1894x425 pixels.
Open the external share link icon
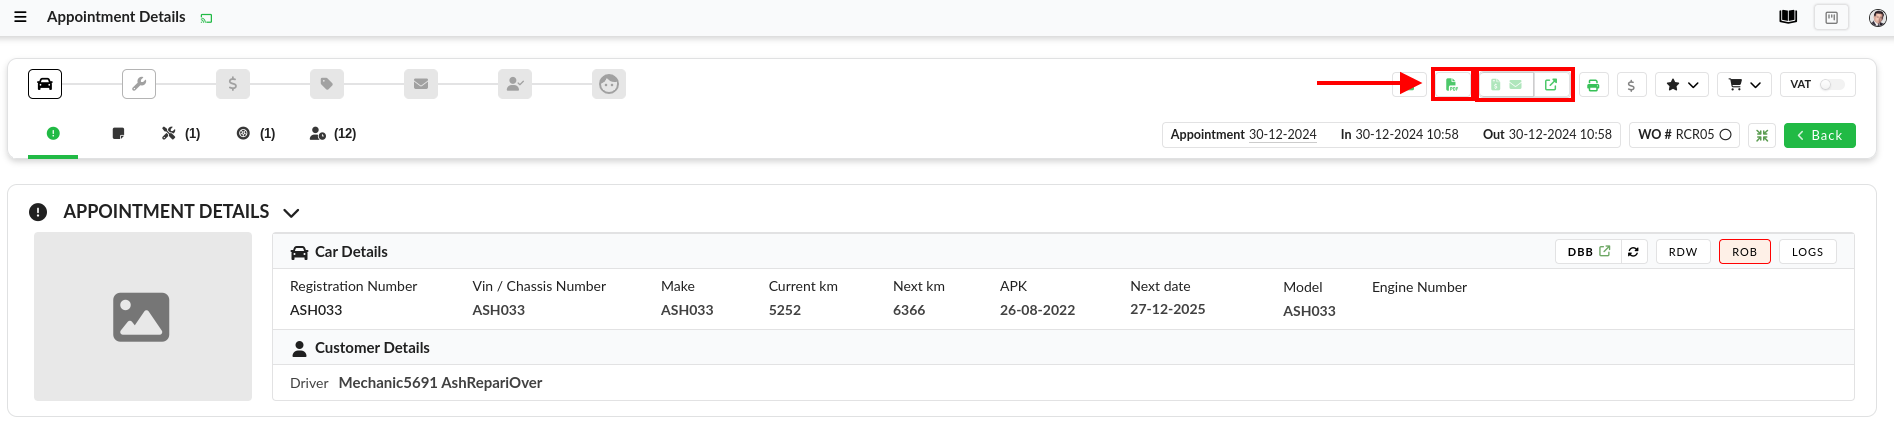point(1551,85)
